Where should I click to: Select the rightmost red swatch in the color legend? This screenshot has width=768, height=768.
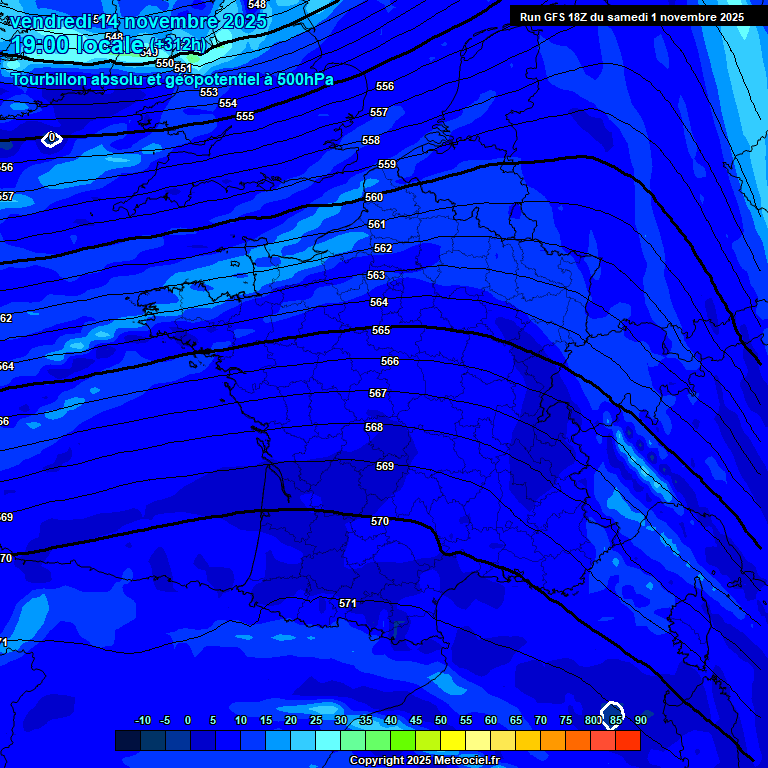[627, 741]
